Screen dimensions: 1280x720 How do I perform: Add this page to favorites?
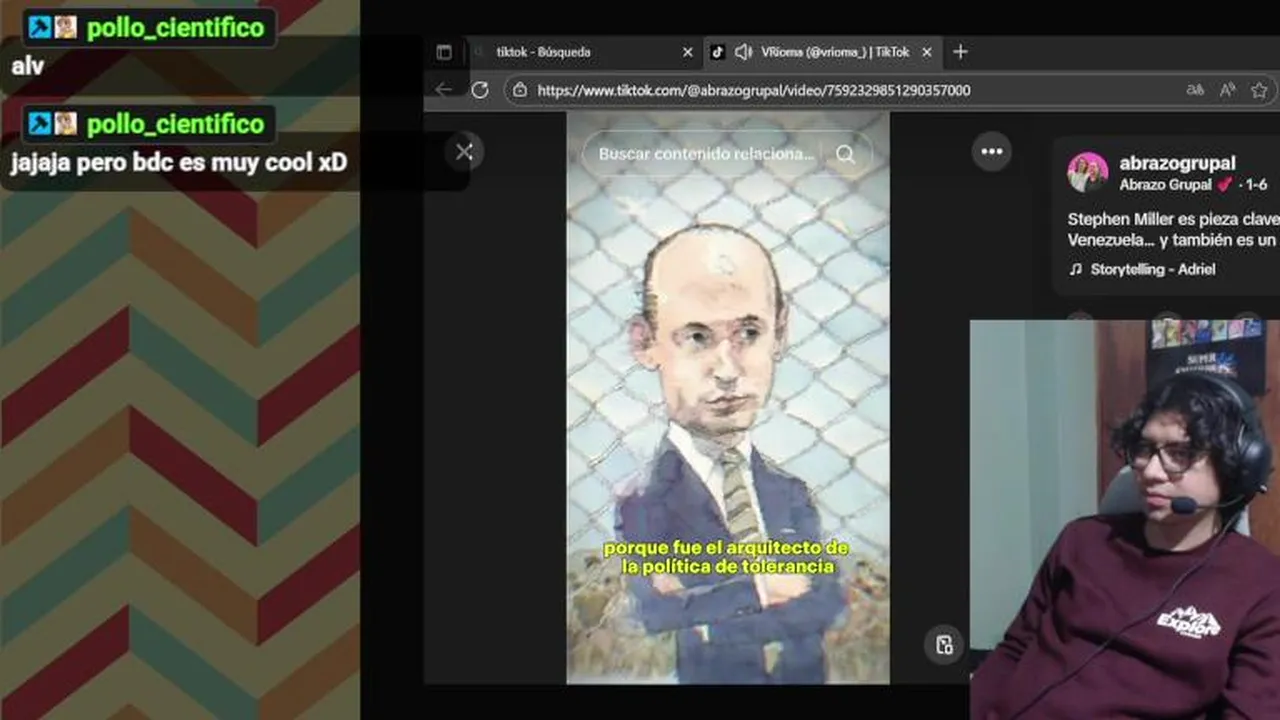pos(1259,90)
